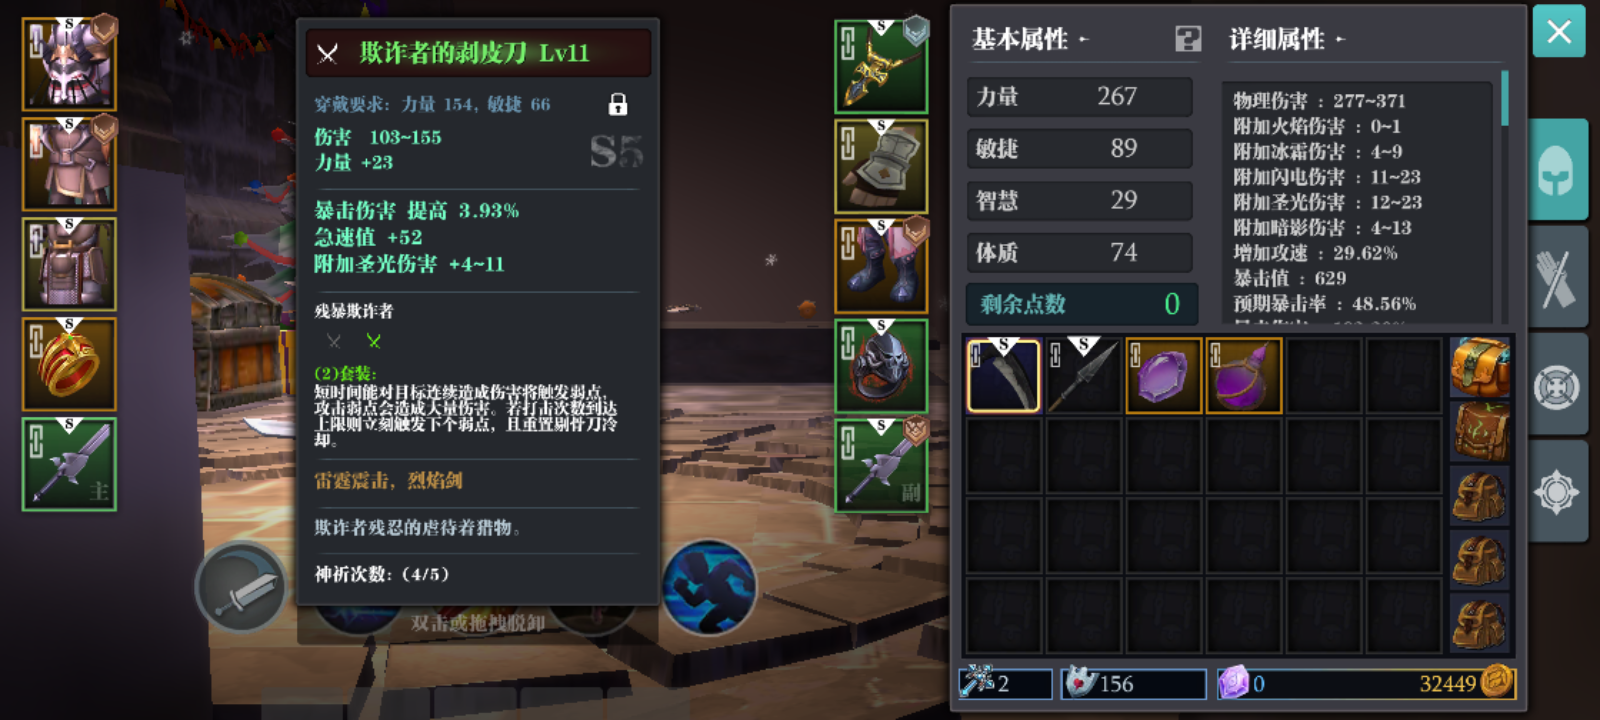Toggle first set piece dagger icon
The image size is (1600, 720).
tap(334, 341)
